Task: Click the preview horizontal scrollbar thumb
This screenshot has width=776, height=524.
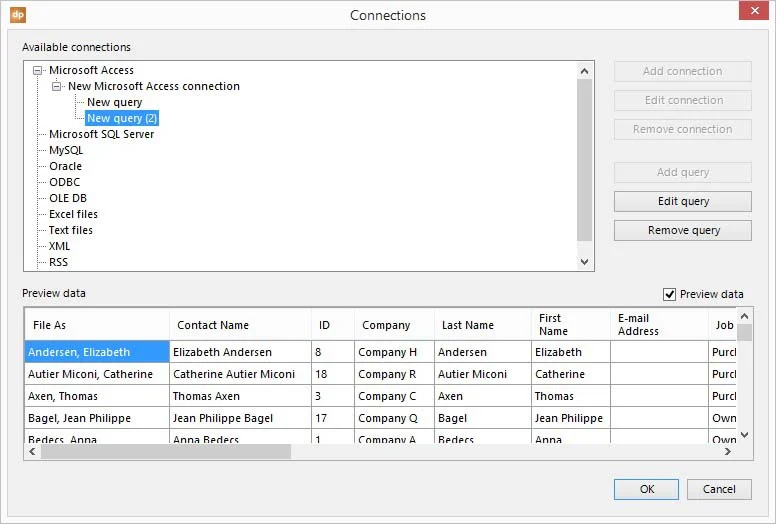Action: coord(166,451)
